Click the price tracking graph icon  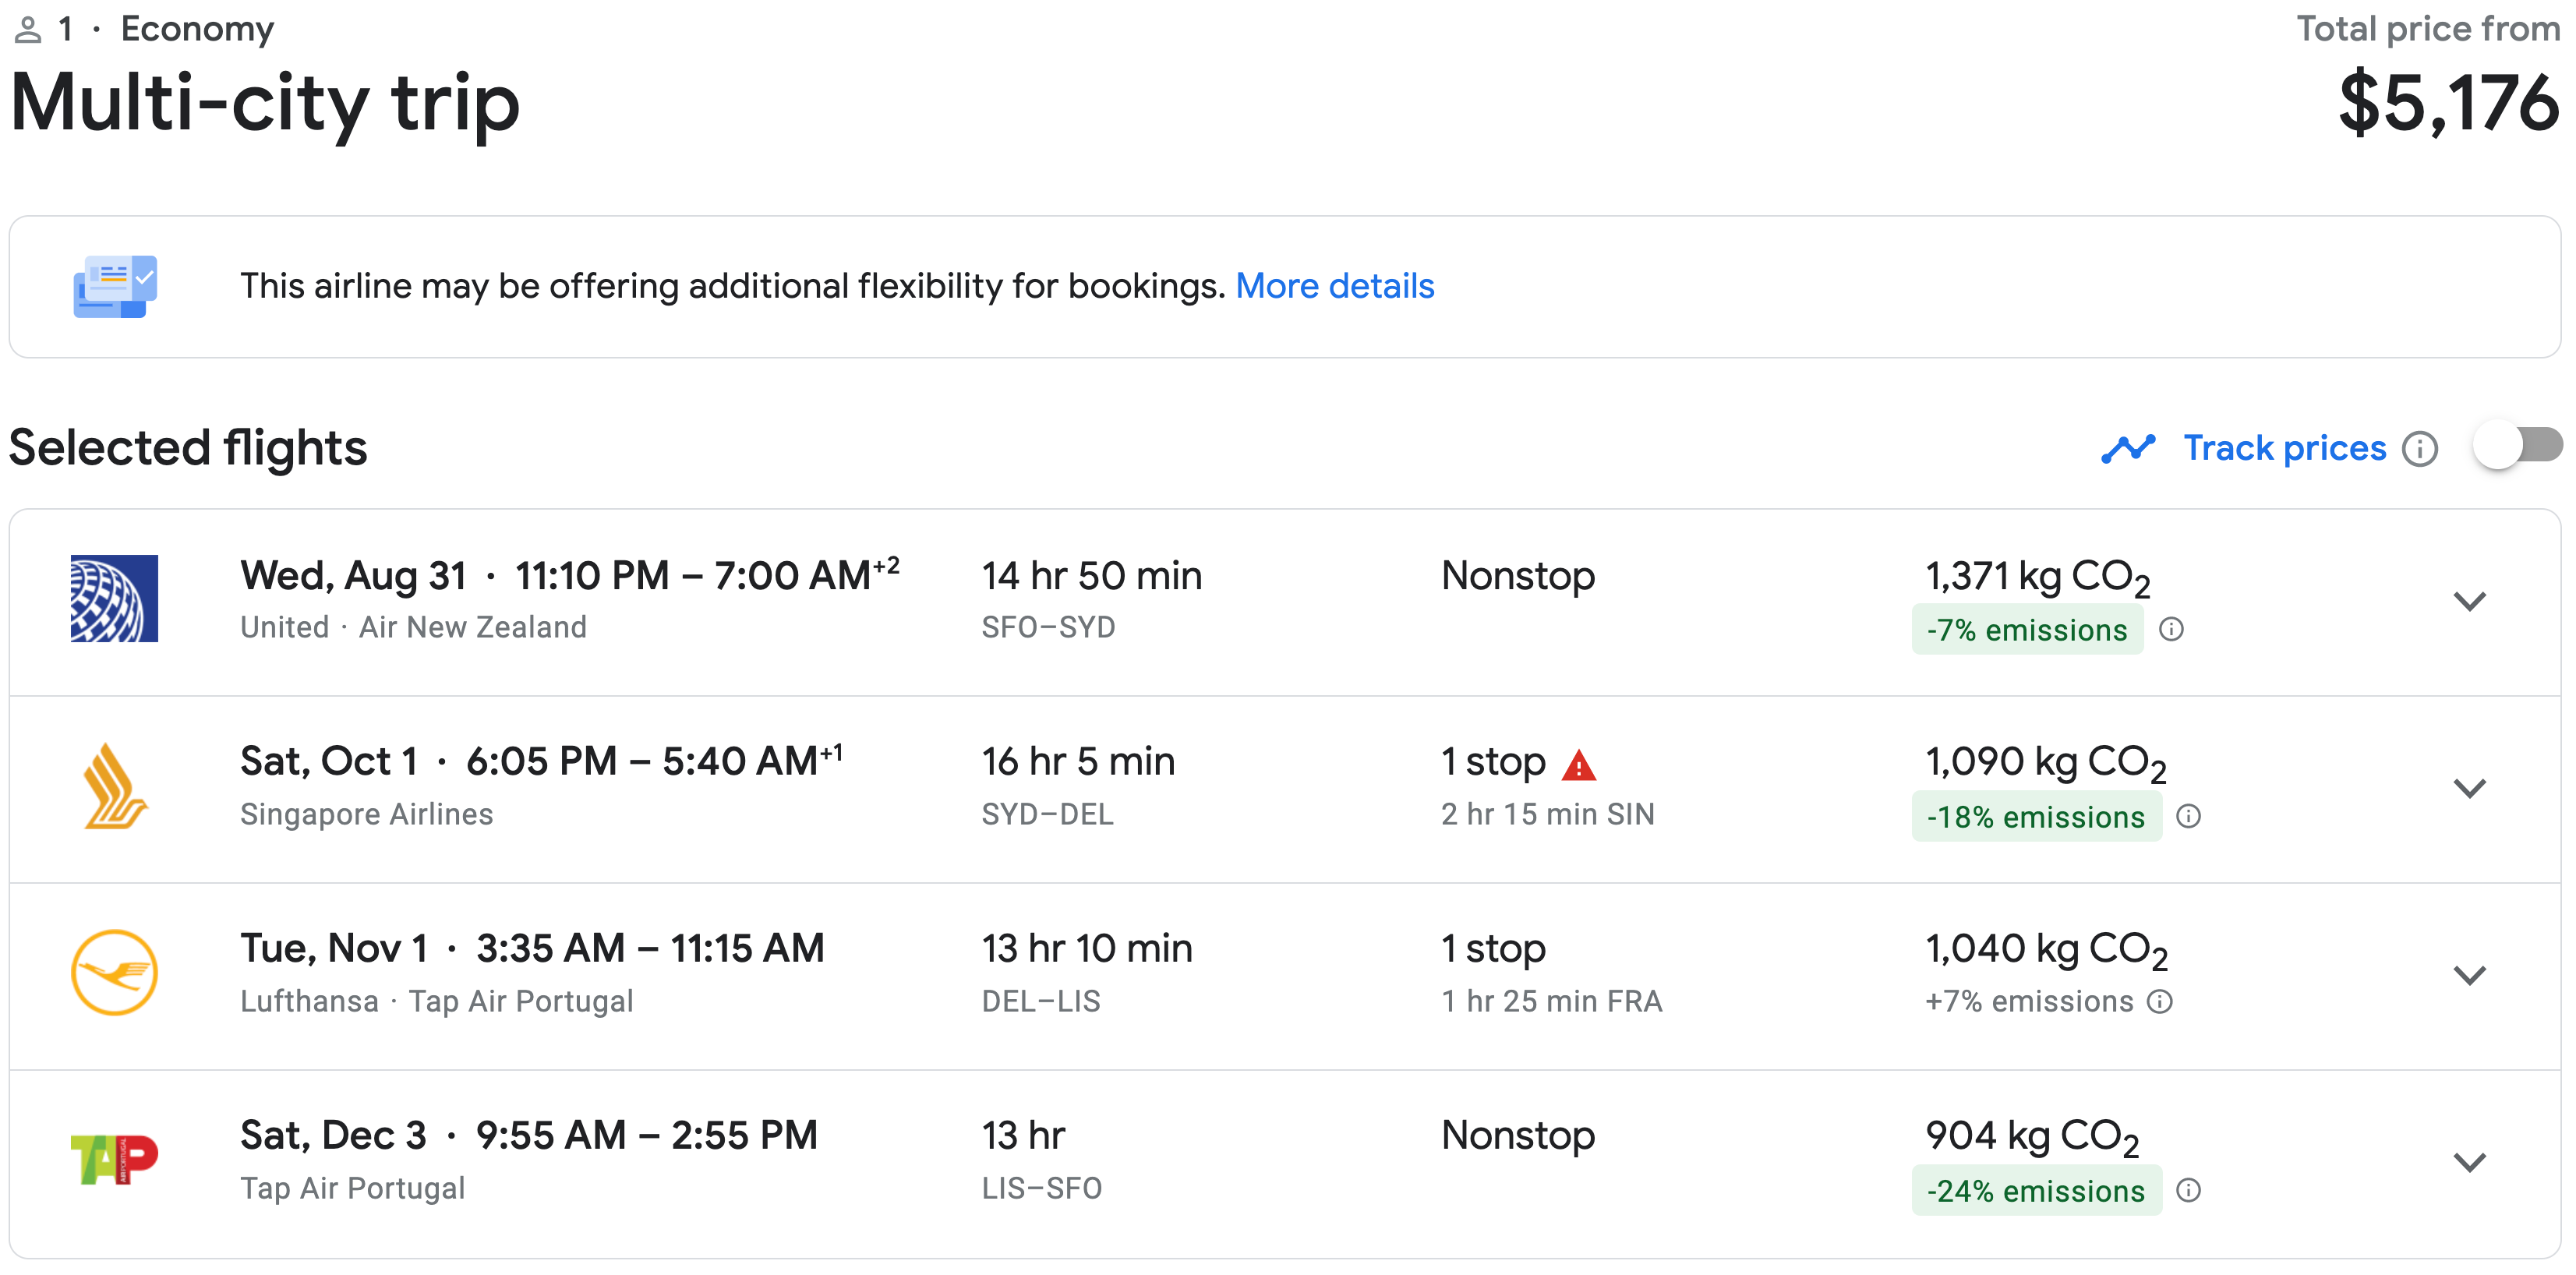[2128, 449]
